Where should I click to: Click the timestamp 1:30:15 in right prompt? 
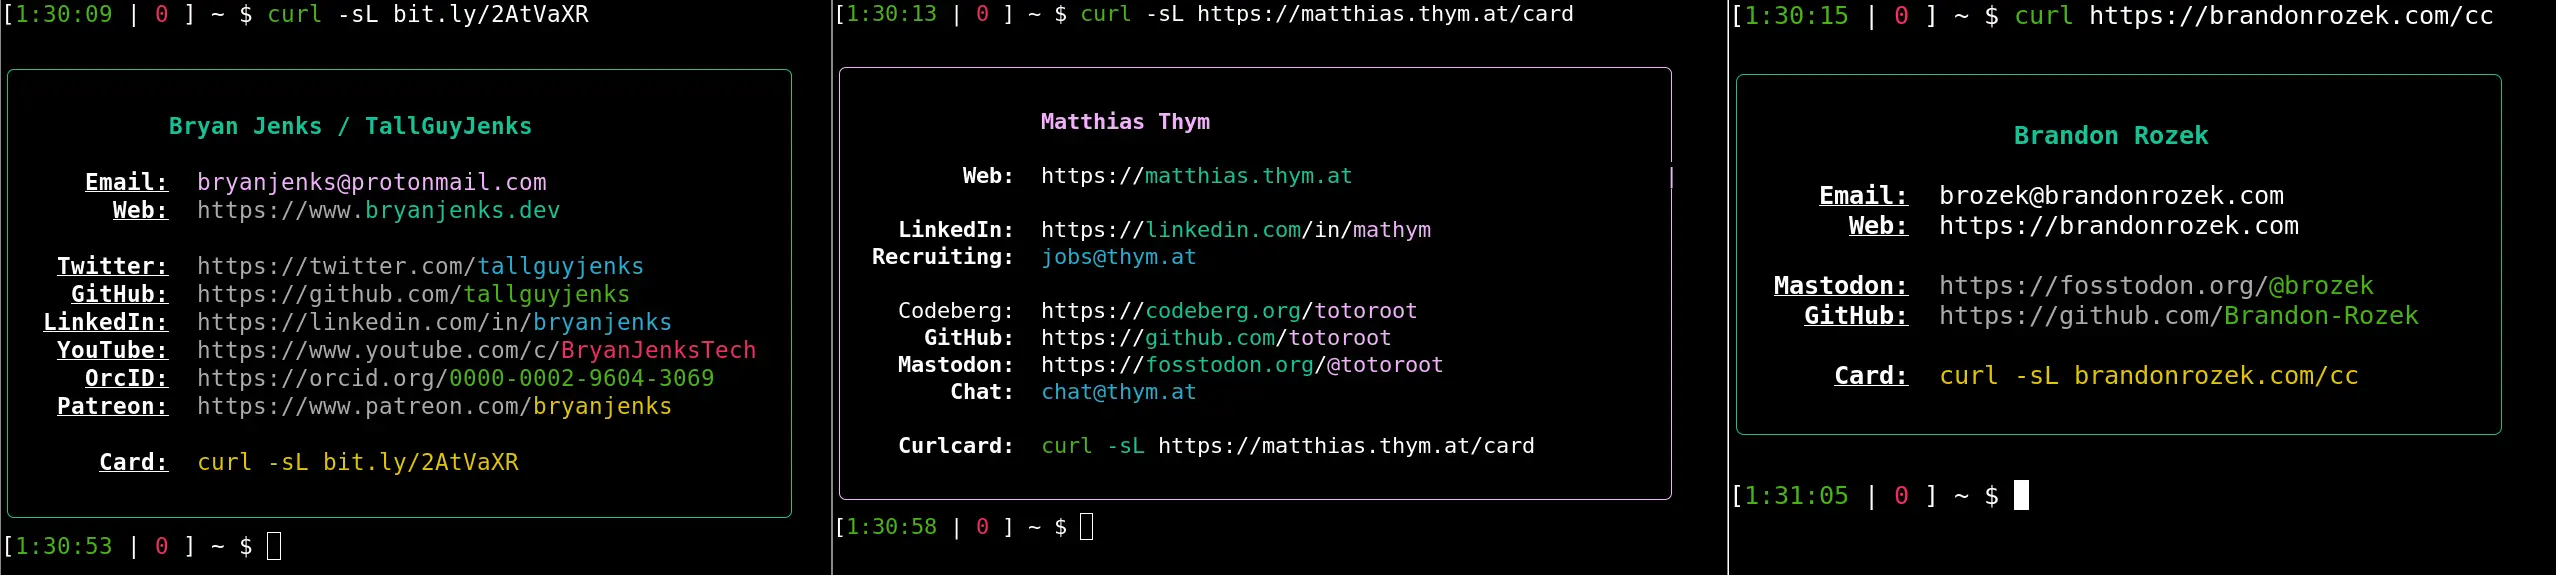[1797, 16]
